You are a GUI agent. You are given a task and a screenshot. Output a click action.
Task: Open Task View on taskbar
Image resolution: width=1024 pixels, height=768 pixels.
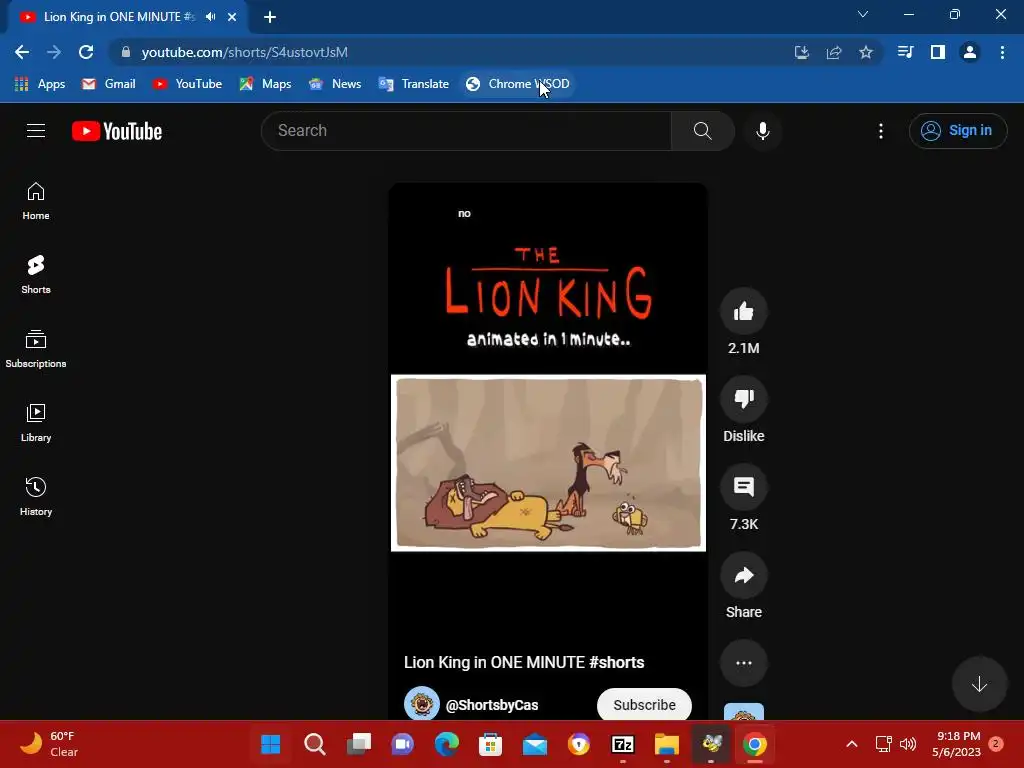coord(359,744)
